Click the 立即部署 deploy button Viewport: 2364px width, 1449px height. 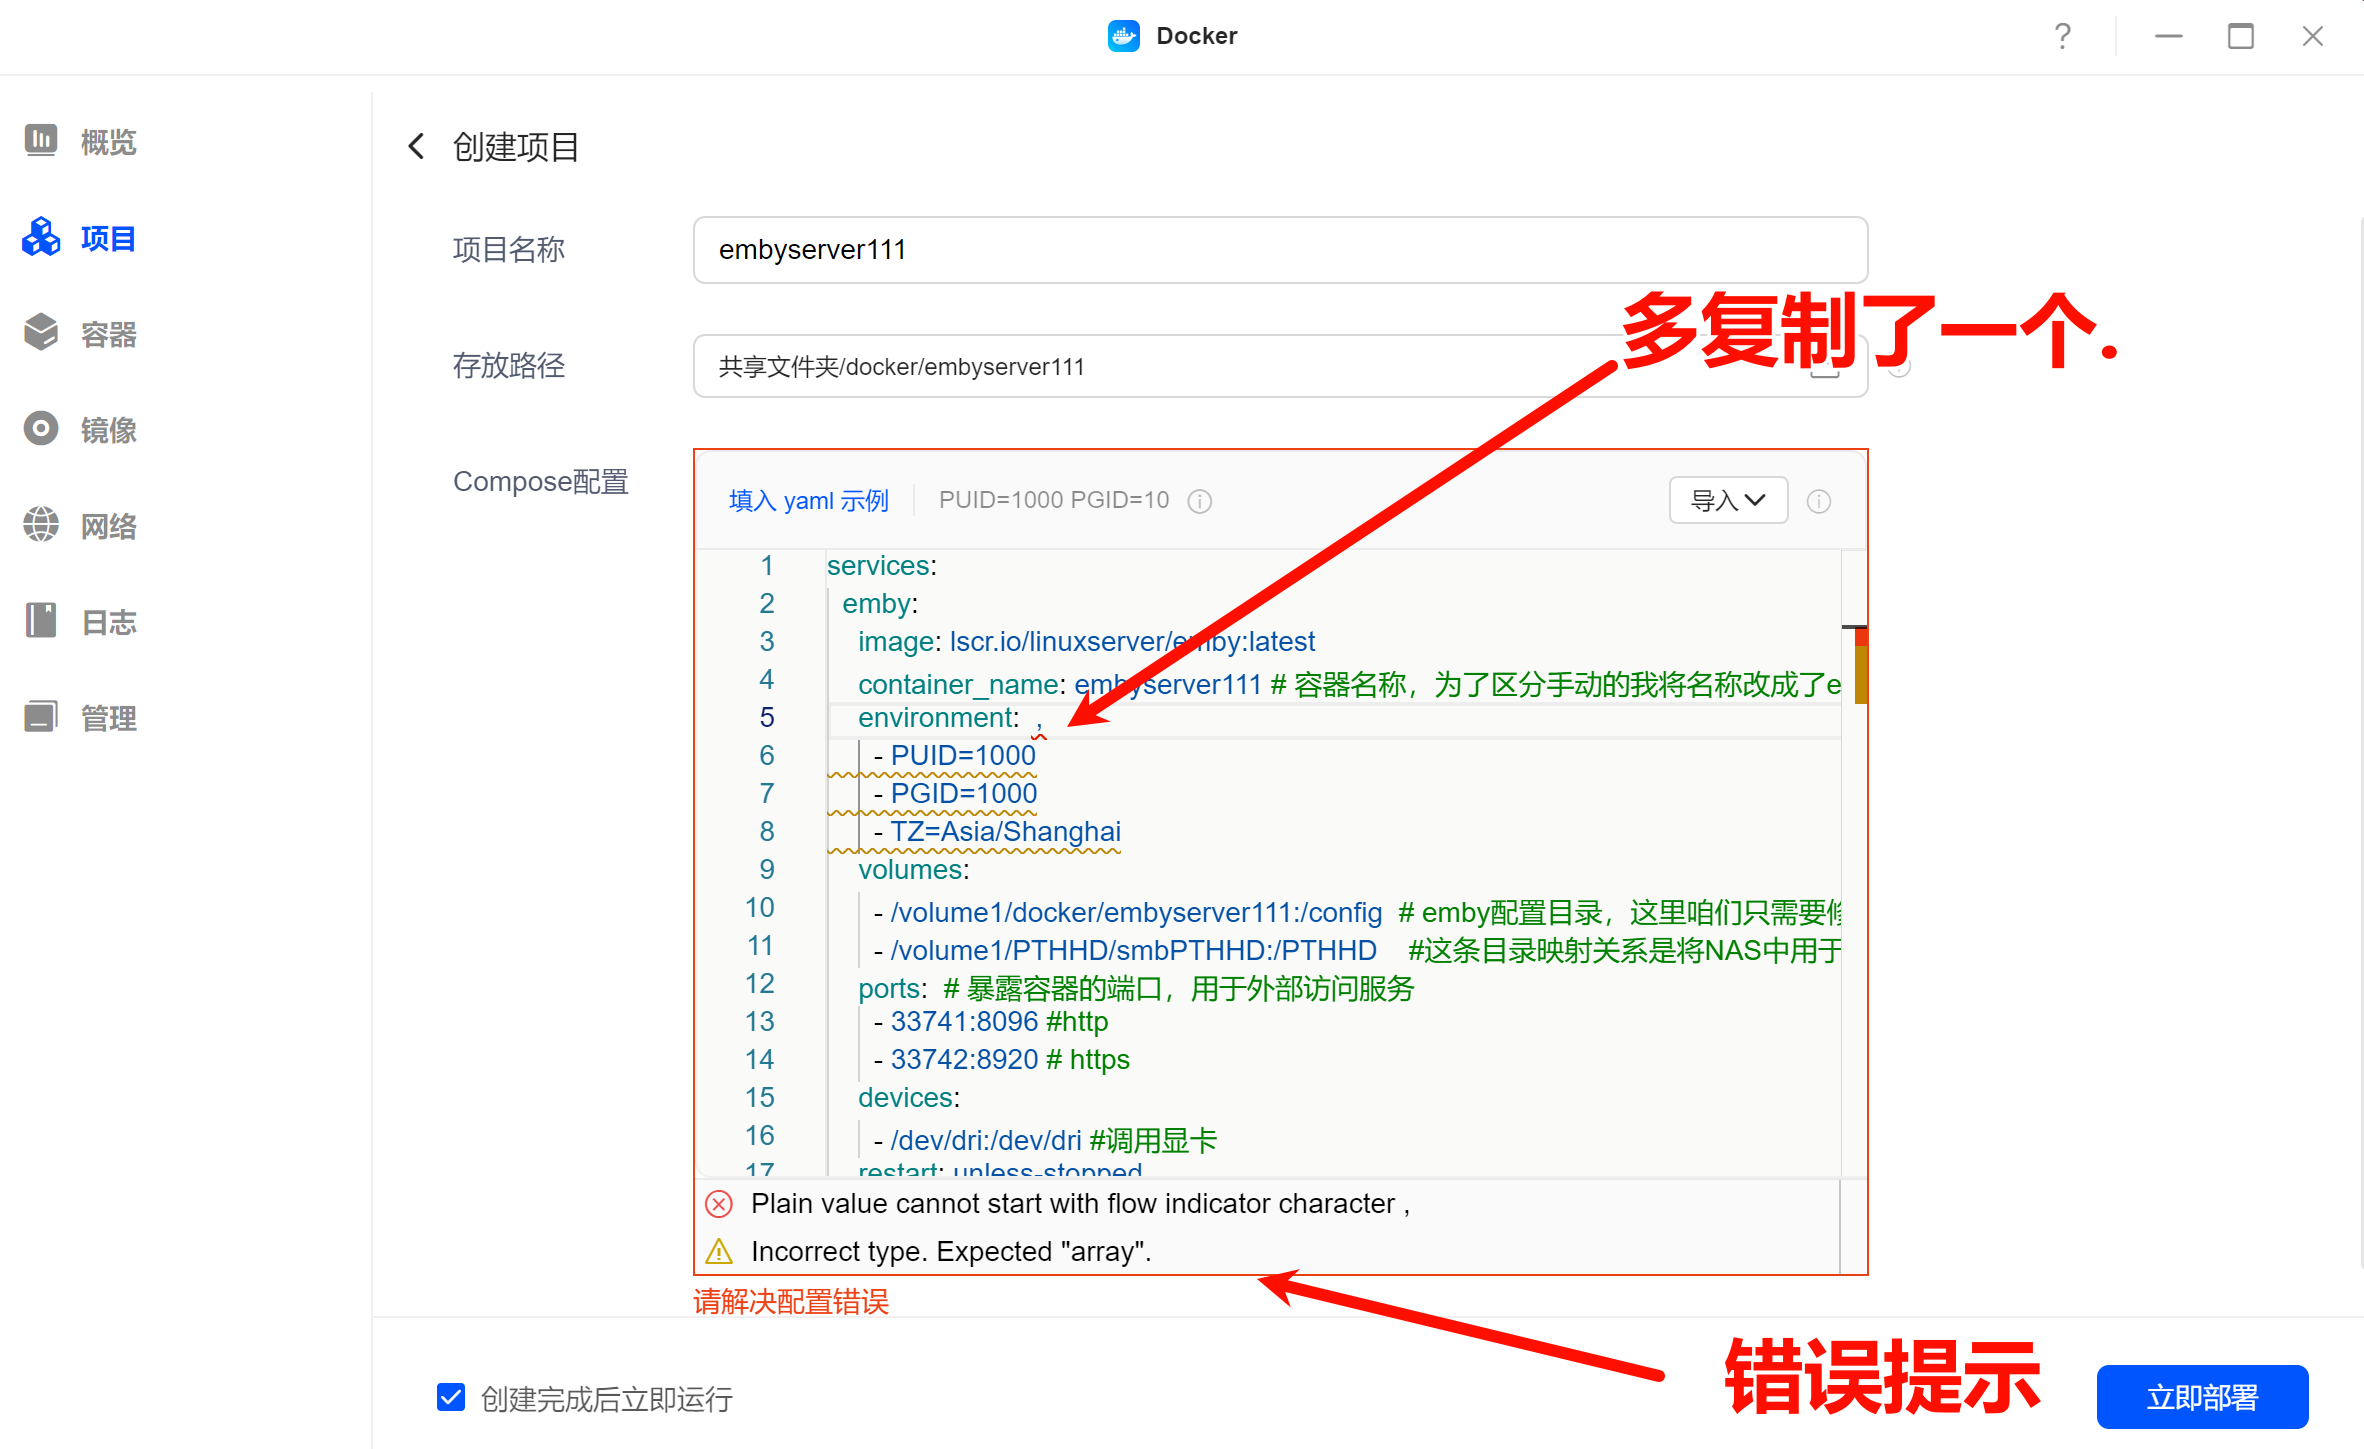[x=2202, y=1397]
